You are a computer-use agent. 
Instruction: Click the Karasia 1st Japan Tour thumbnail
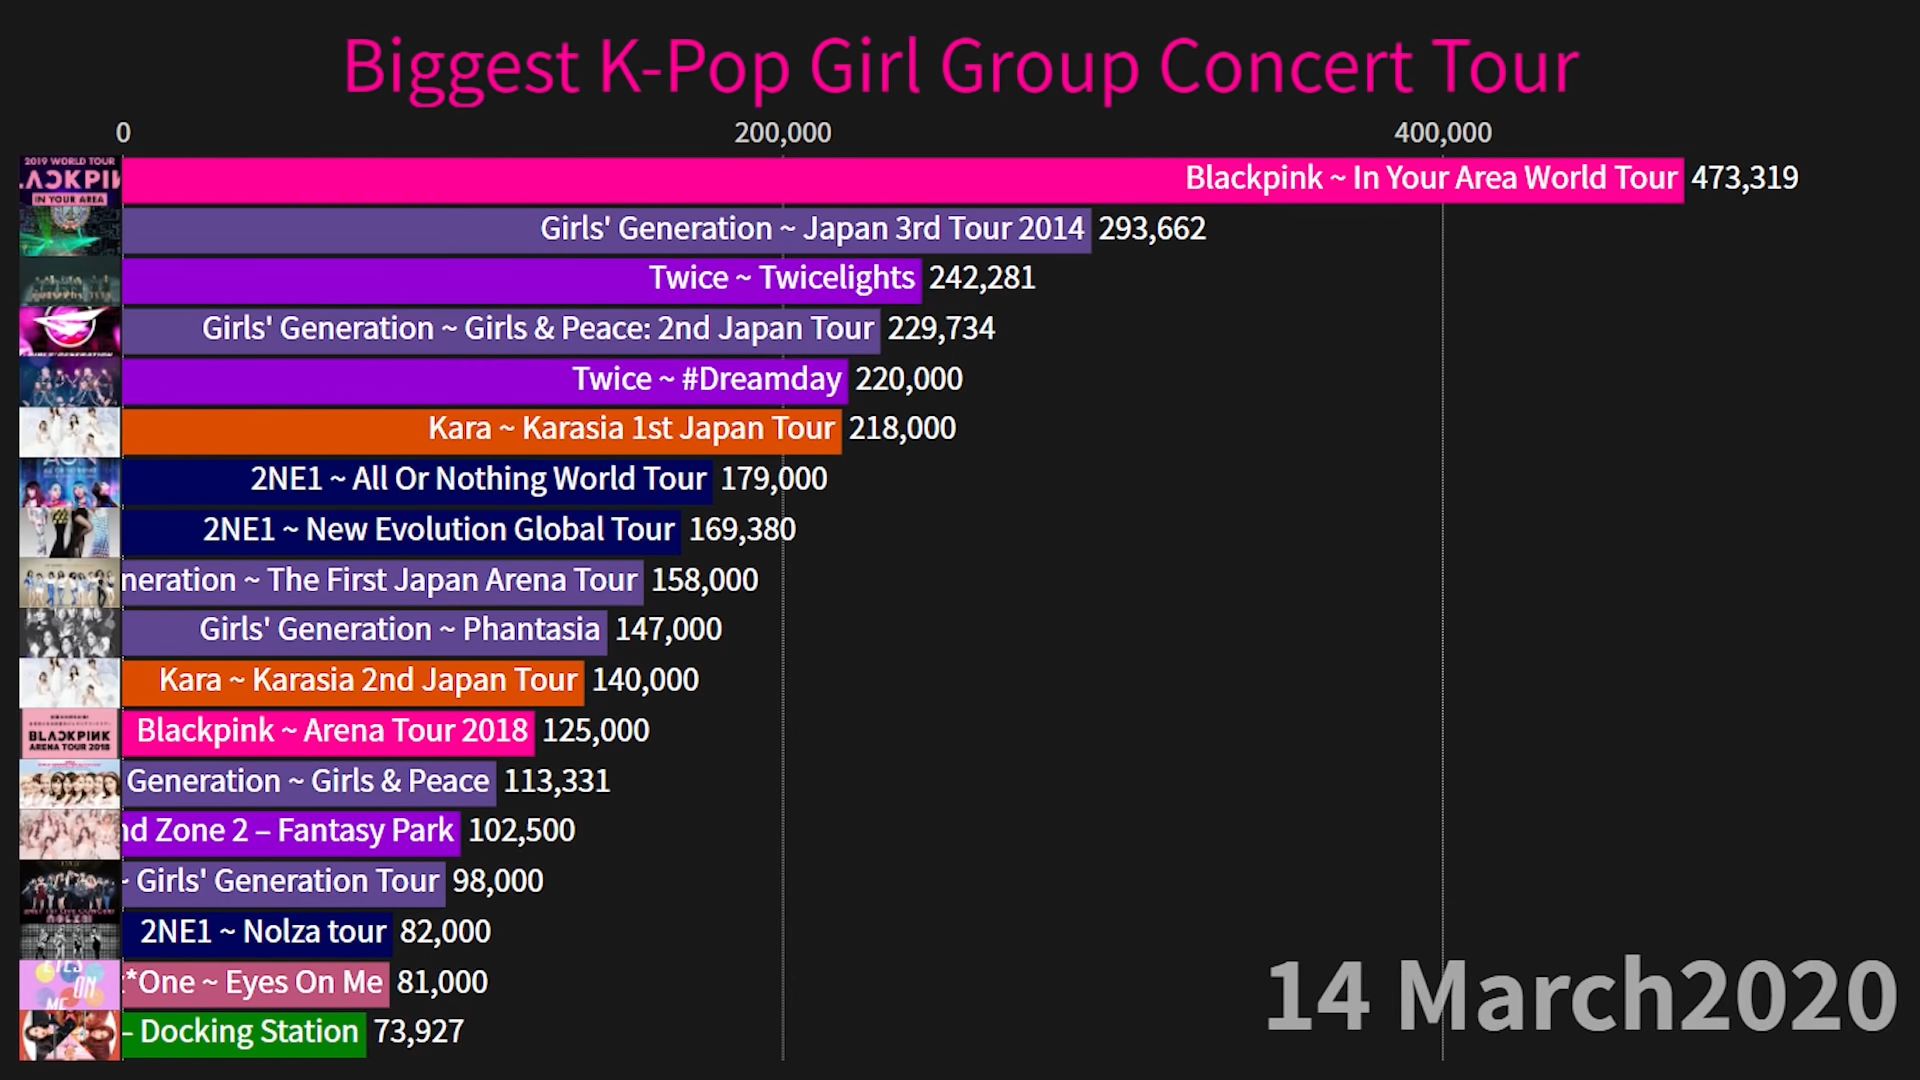click(70, 431)
